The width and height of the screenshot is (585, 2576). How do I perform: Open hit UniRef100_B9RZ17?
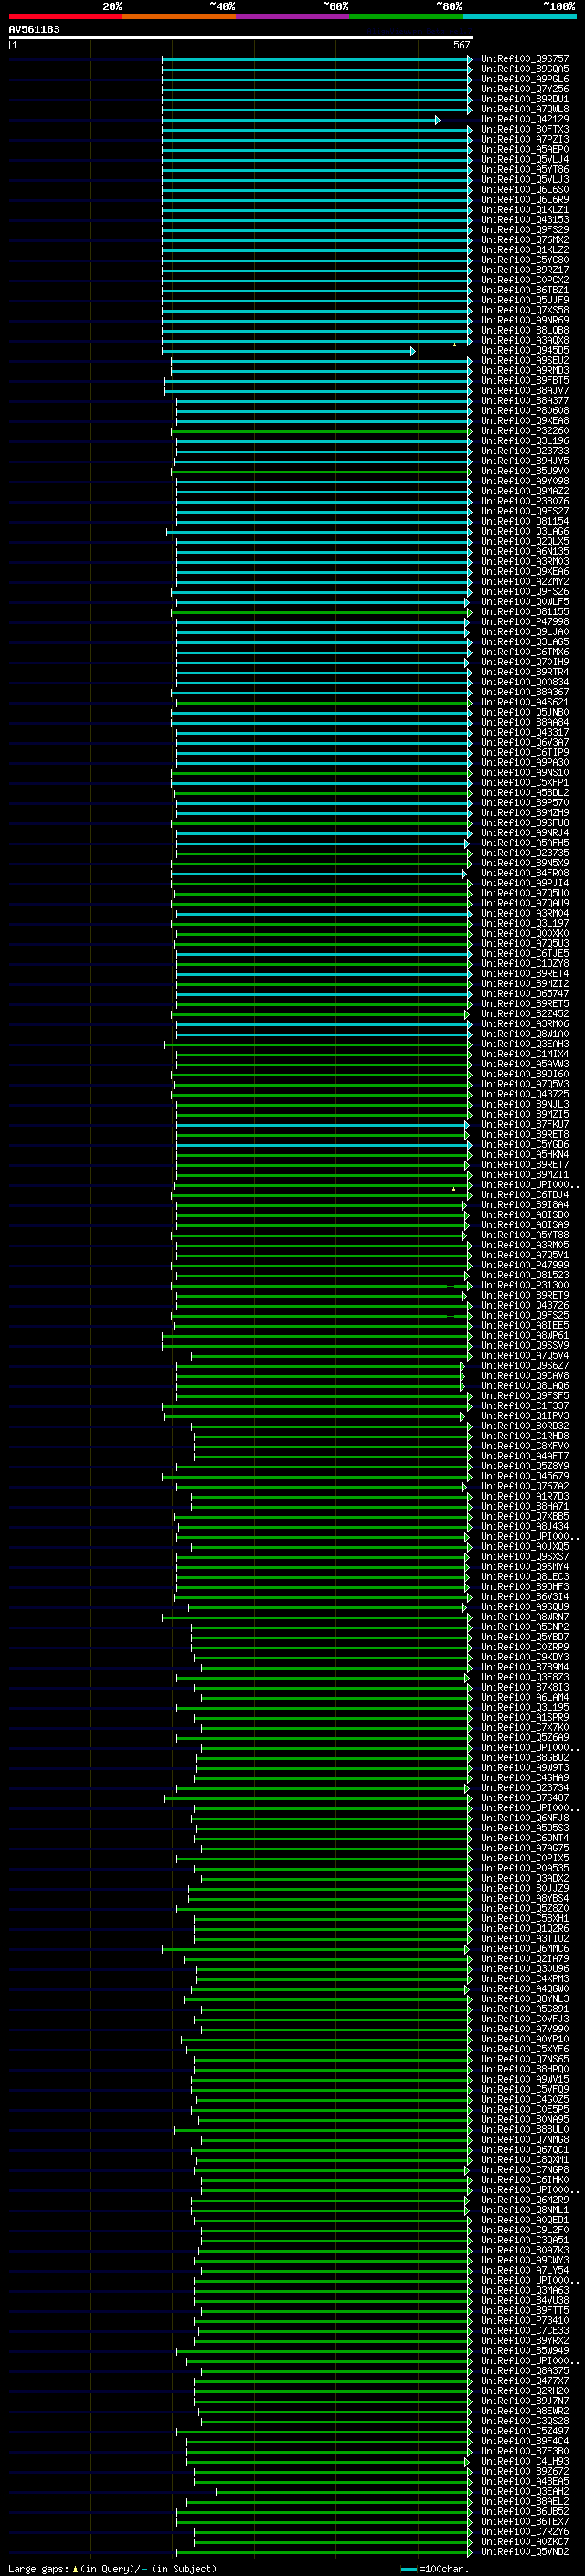coord(524,270)
